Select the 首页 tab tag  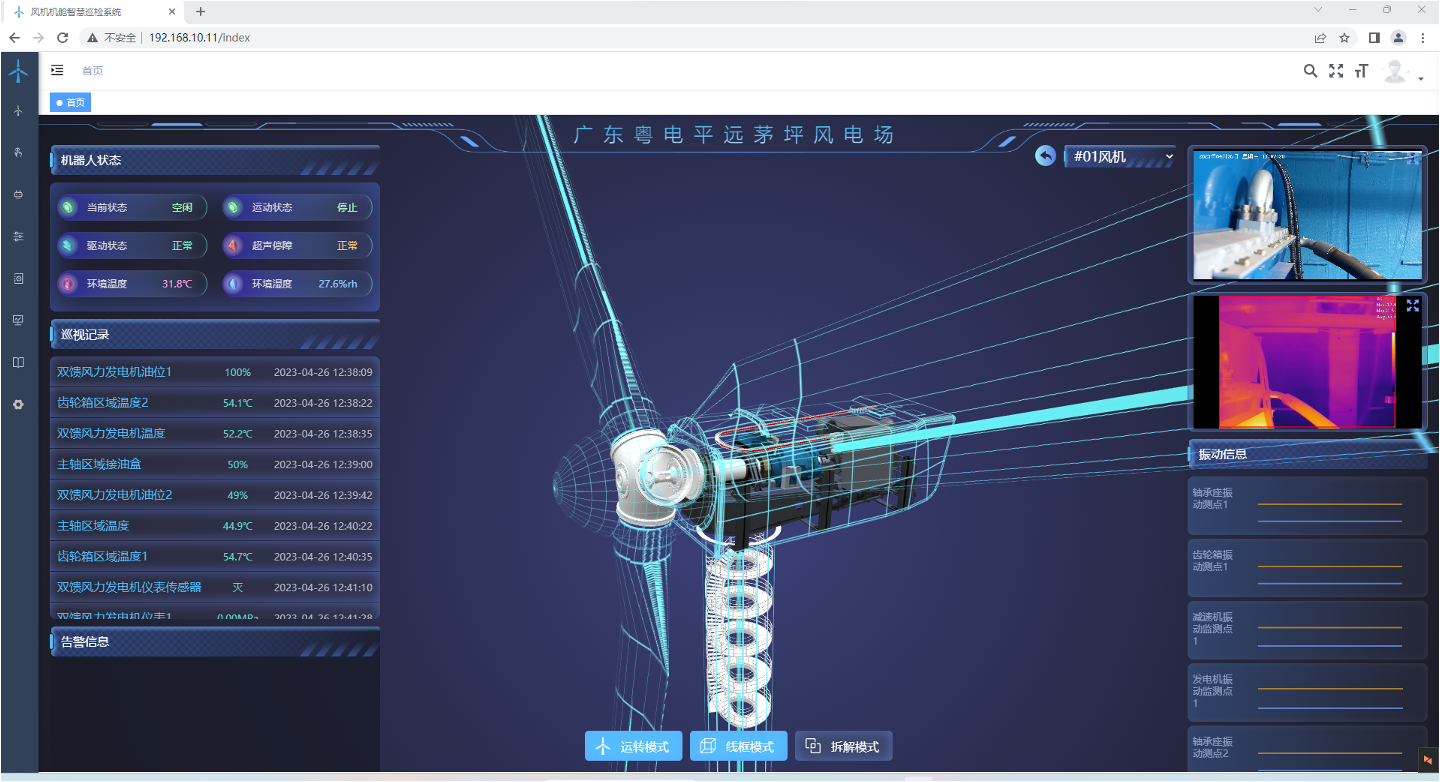point(70,103)
